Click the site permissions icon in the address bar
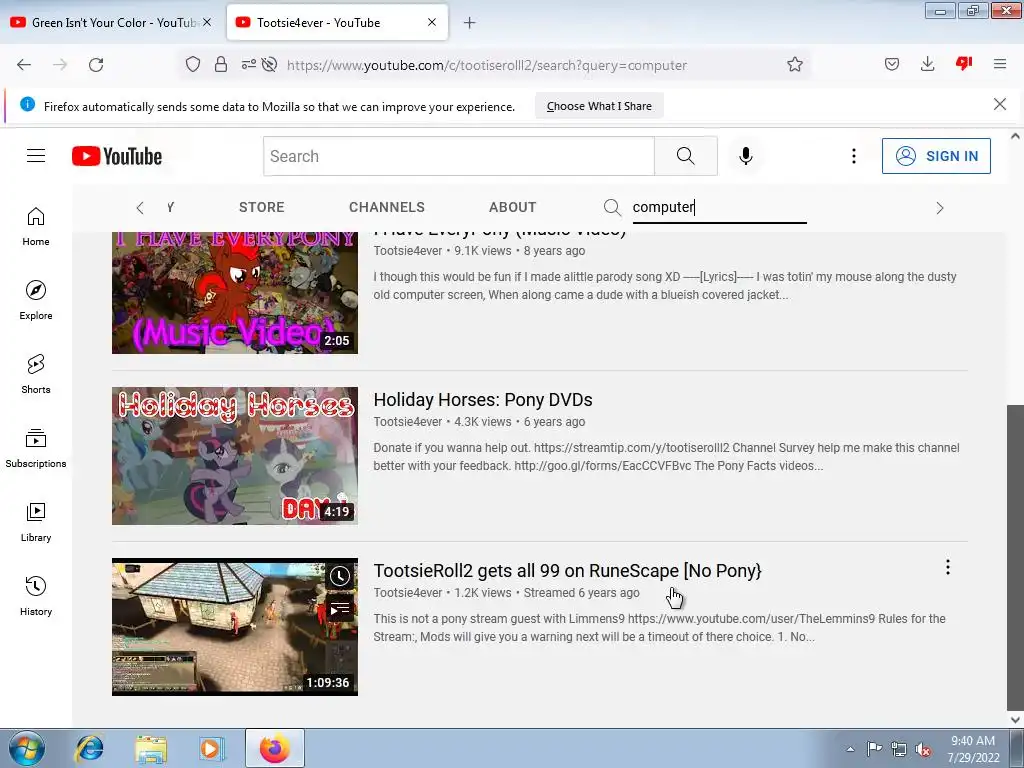Image resolution: width=1024 pixels, height=768 pixels. 248,64
